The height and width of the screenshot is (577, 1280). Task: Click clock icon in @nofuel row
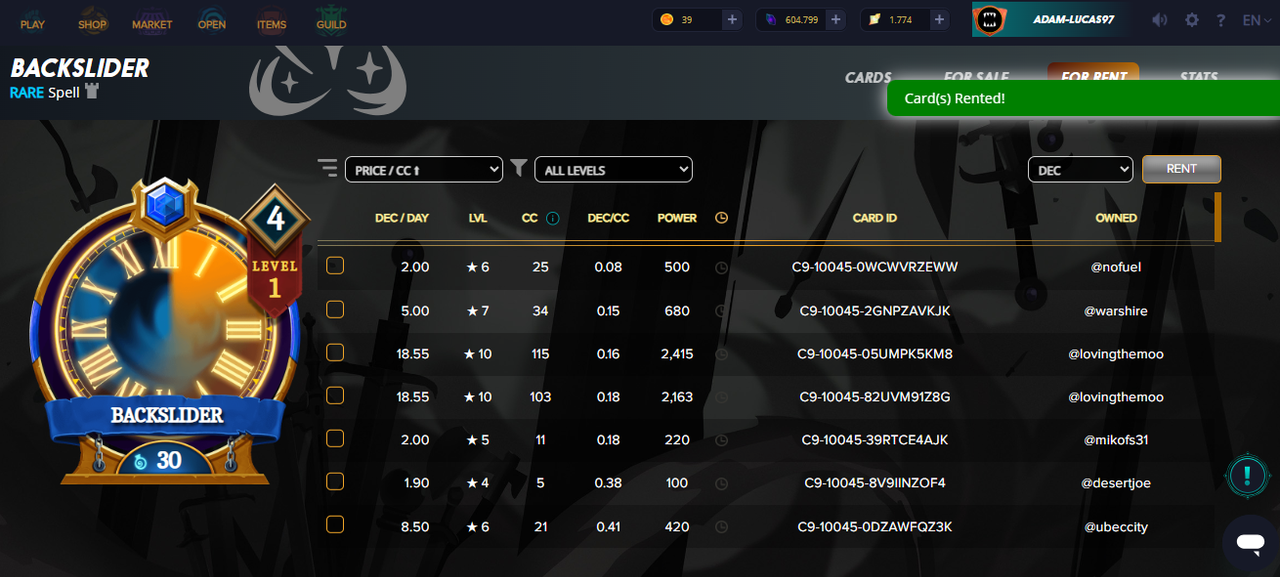(x=721, y=267)
